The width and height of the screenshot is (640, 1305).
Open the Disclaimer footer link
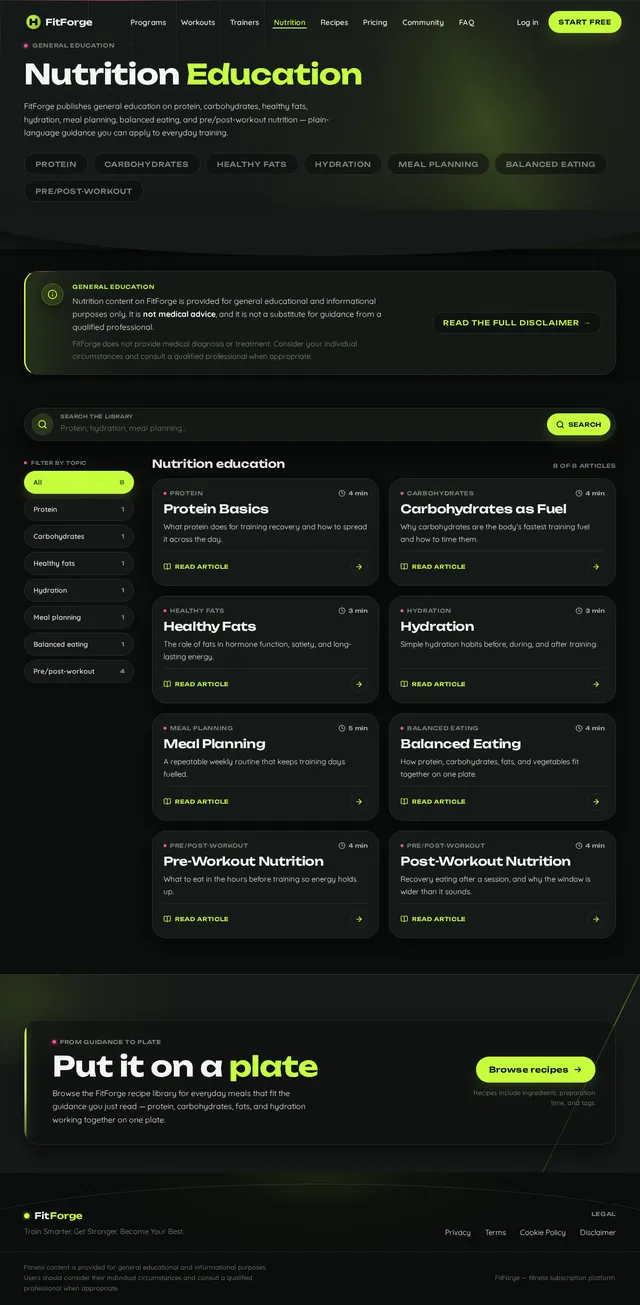click(x=598, y=1233)
